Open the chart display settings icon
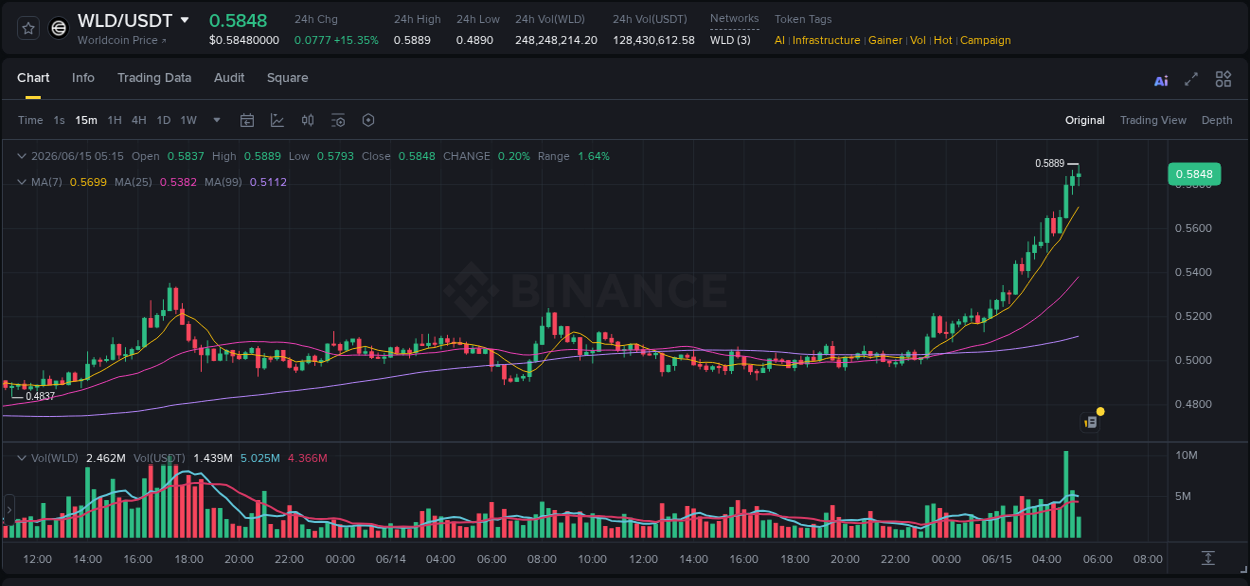 (338, 120)
